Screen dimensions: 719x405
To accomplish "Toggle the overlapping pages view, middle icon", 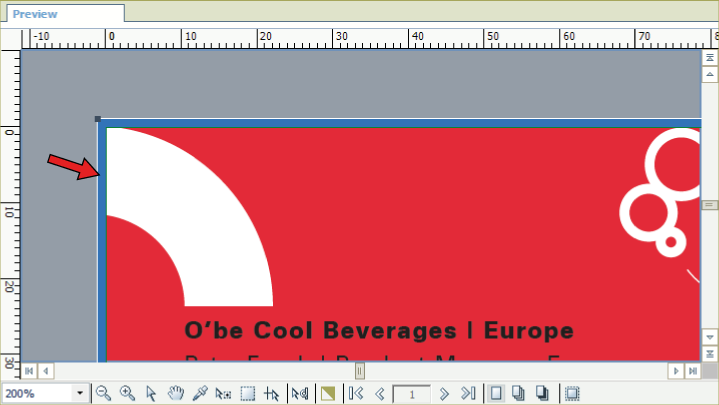I will pyautogui.click(x=519, y=394).
